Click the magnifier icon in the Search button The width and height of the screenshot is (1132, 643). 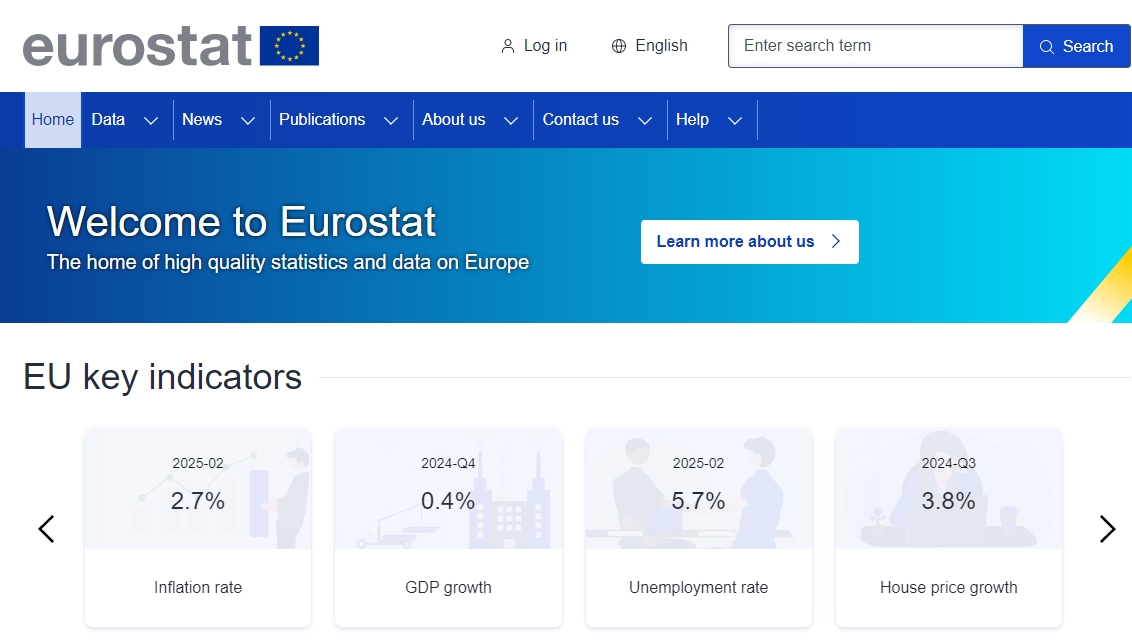[1047, 46]
